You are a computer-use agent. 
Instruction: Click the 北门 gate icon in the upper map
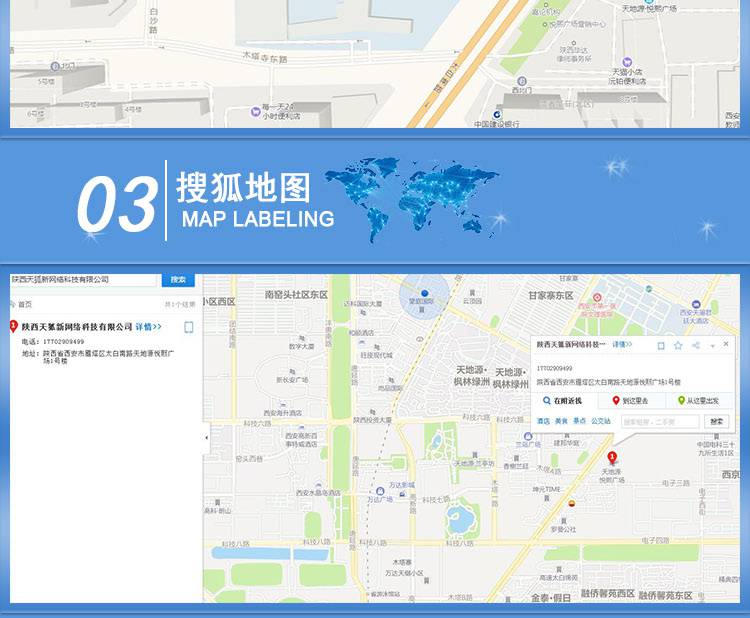(55, 66)
